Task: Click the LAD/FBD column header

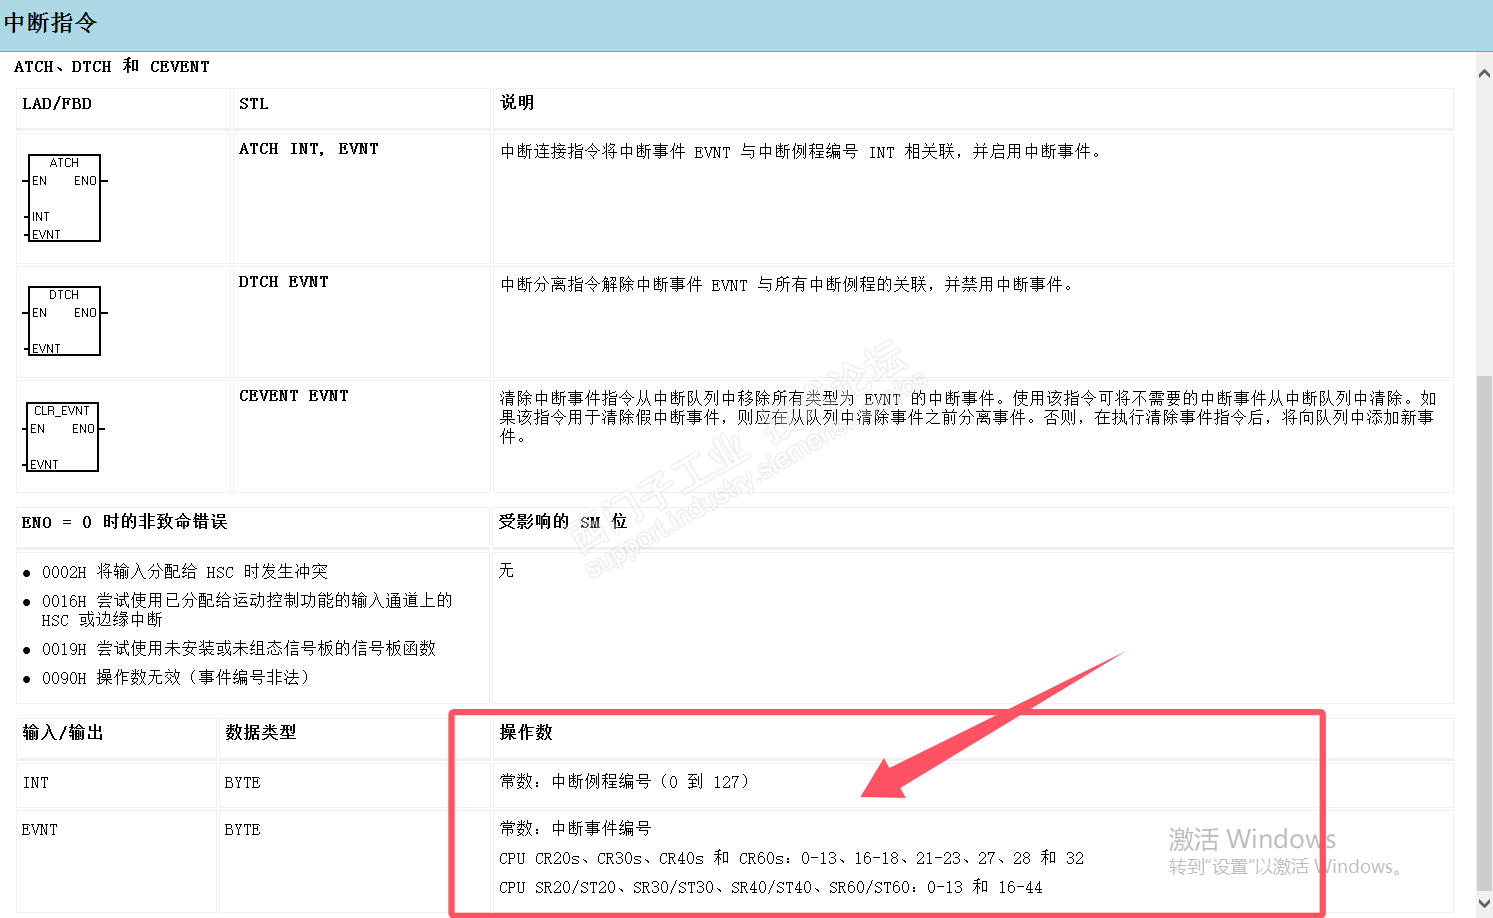Action: [57, 104]
